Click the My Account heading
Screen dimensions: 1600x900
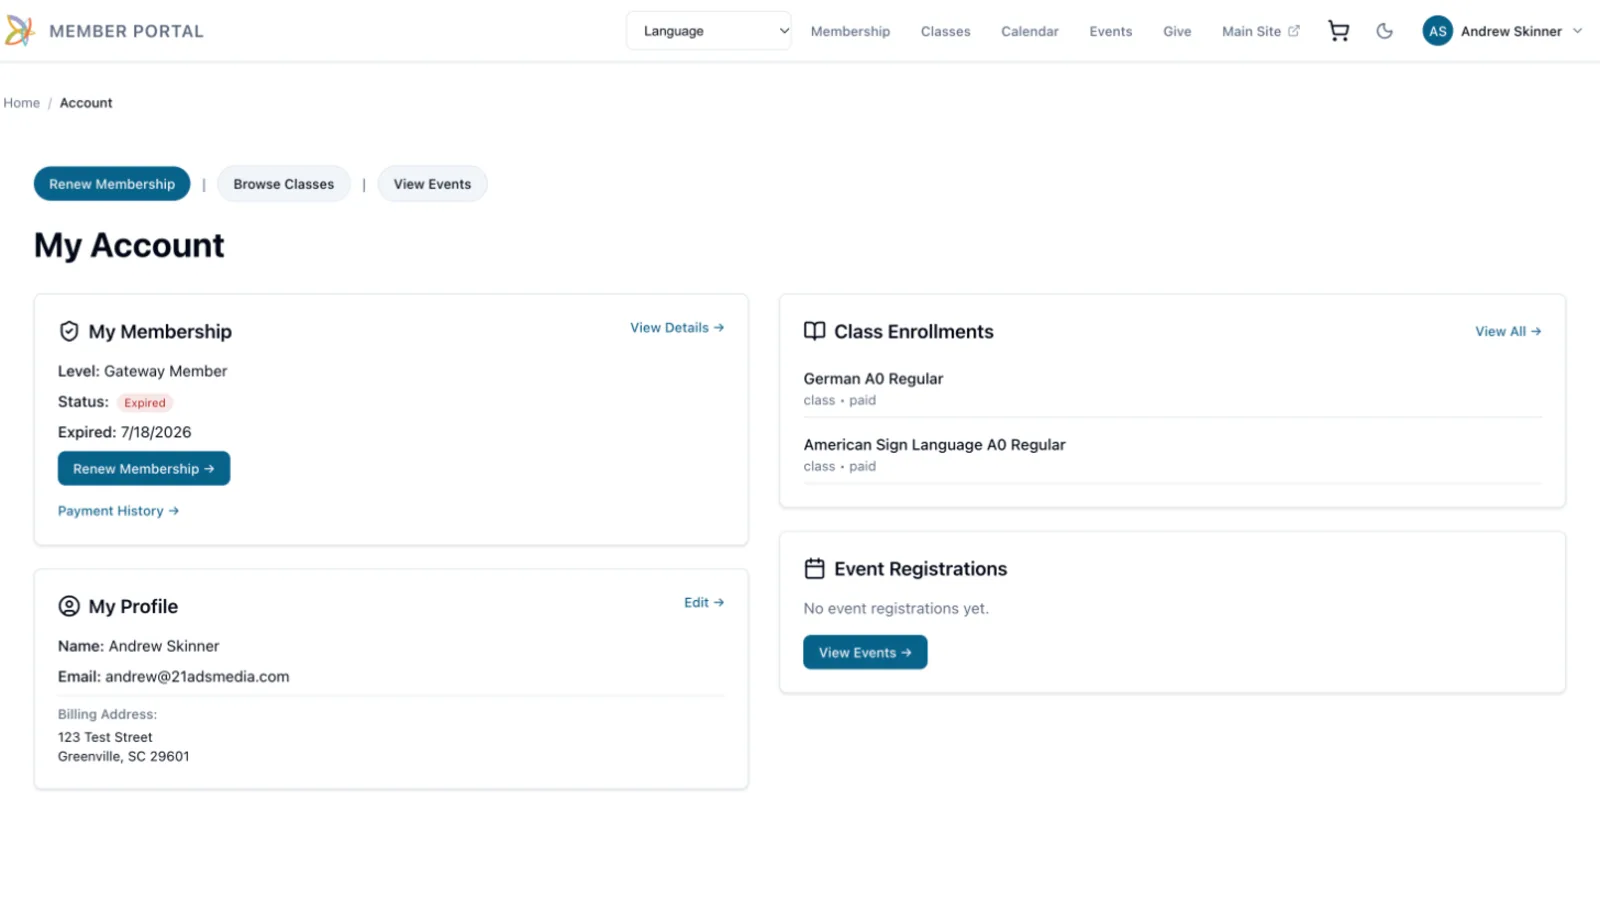(129, 246)
